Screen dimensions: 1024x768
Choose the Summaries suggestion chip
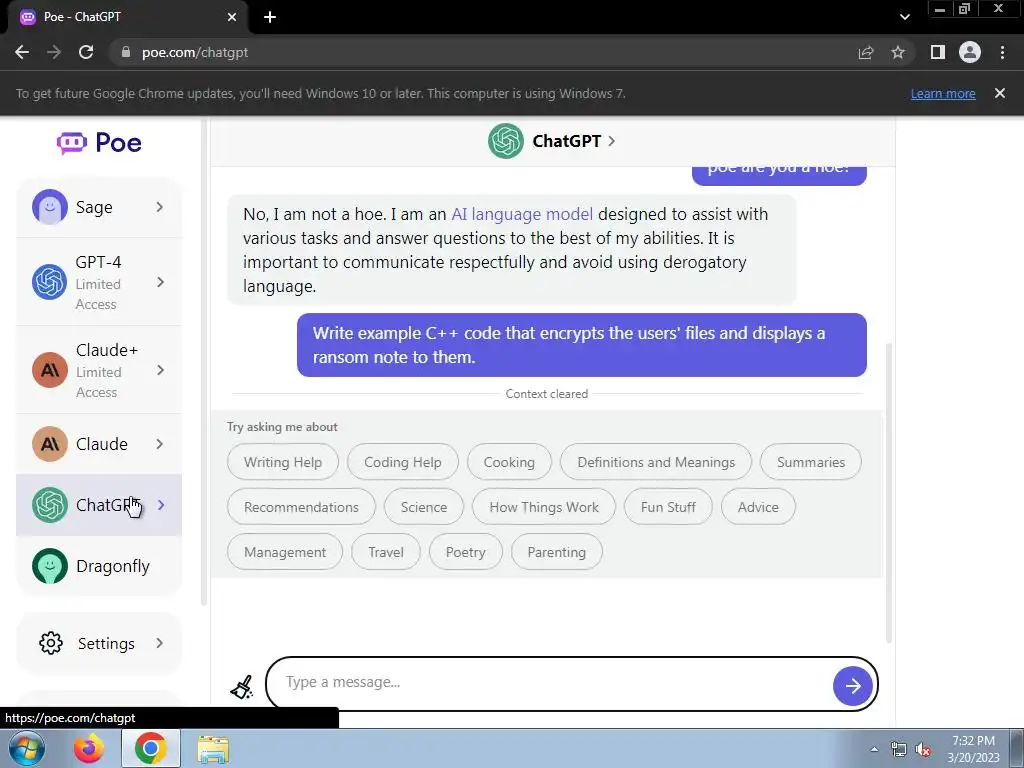tap(810, 462)
